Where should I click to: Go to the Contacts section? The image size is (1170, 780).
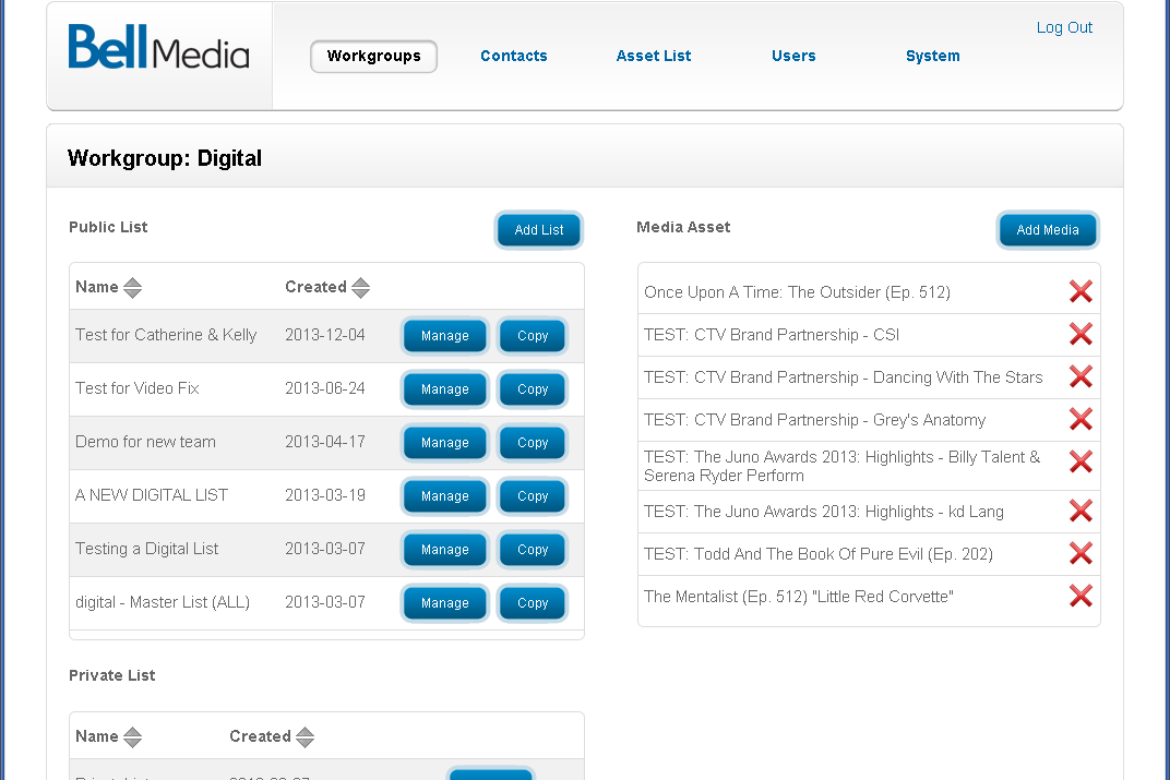point(513,56)
